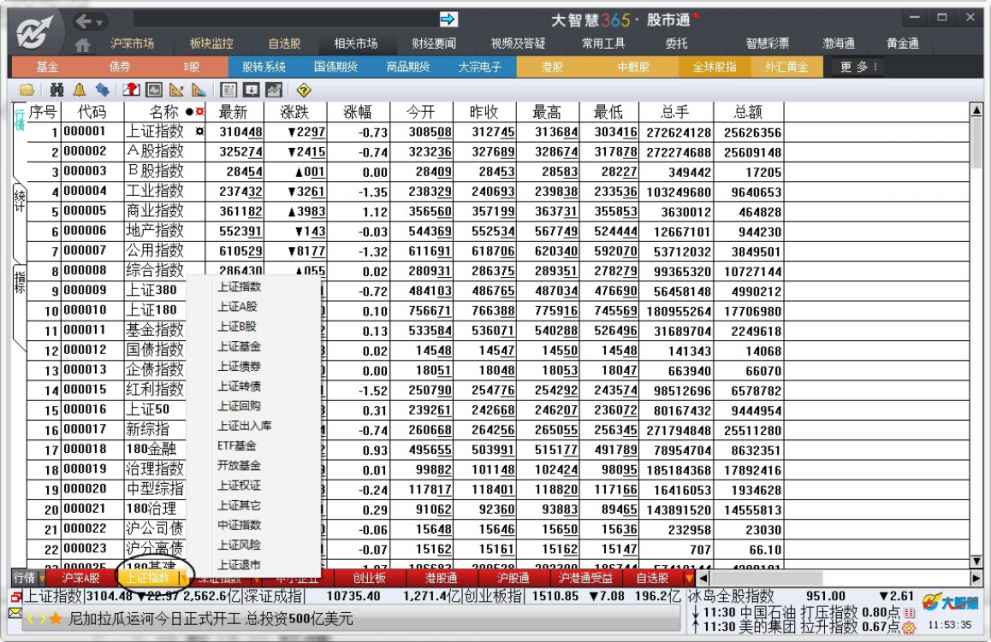Image resolution: width=991 pixels, height=642 pixels.
Task: Select the 港股通 bottom tab
Action: point(441,578)
